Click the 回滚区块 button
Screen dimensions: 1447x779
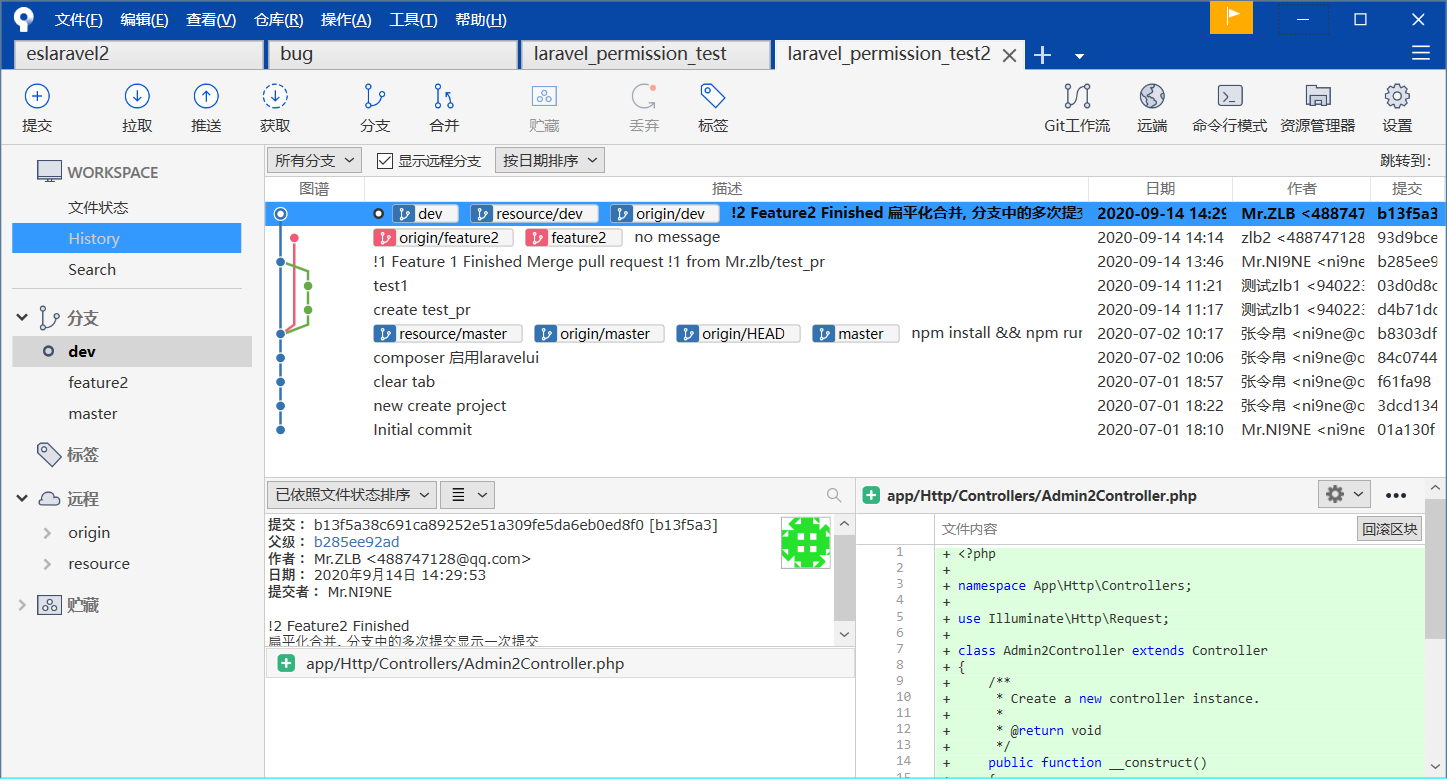click(1389, 529)
